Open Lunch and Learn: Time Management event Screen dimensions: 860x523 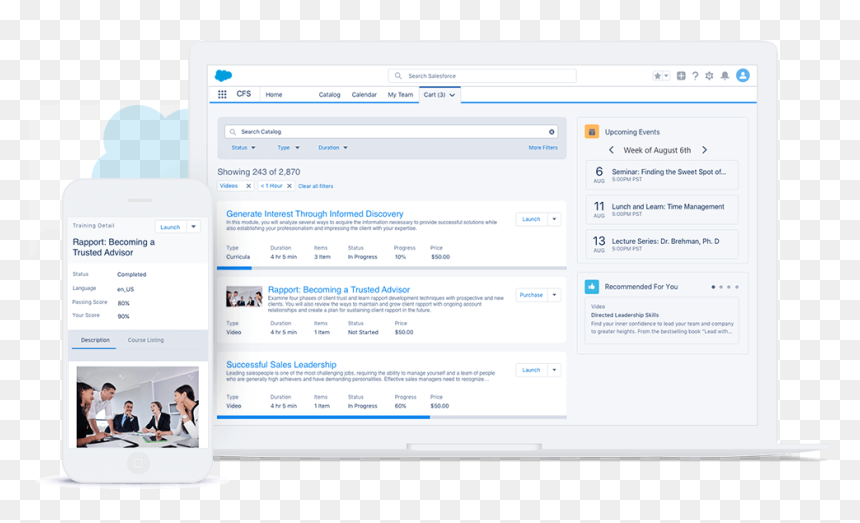click(x=661, y=209)
